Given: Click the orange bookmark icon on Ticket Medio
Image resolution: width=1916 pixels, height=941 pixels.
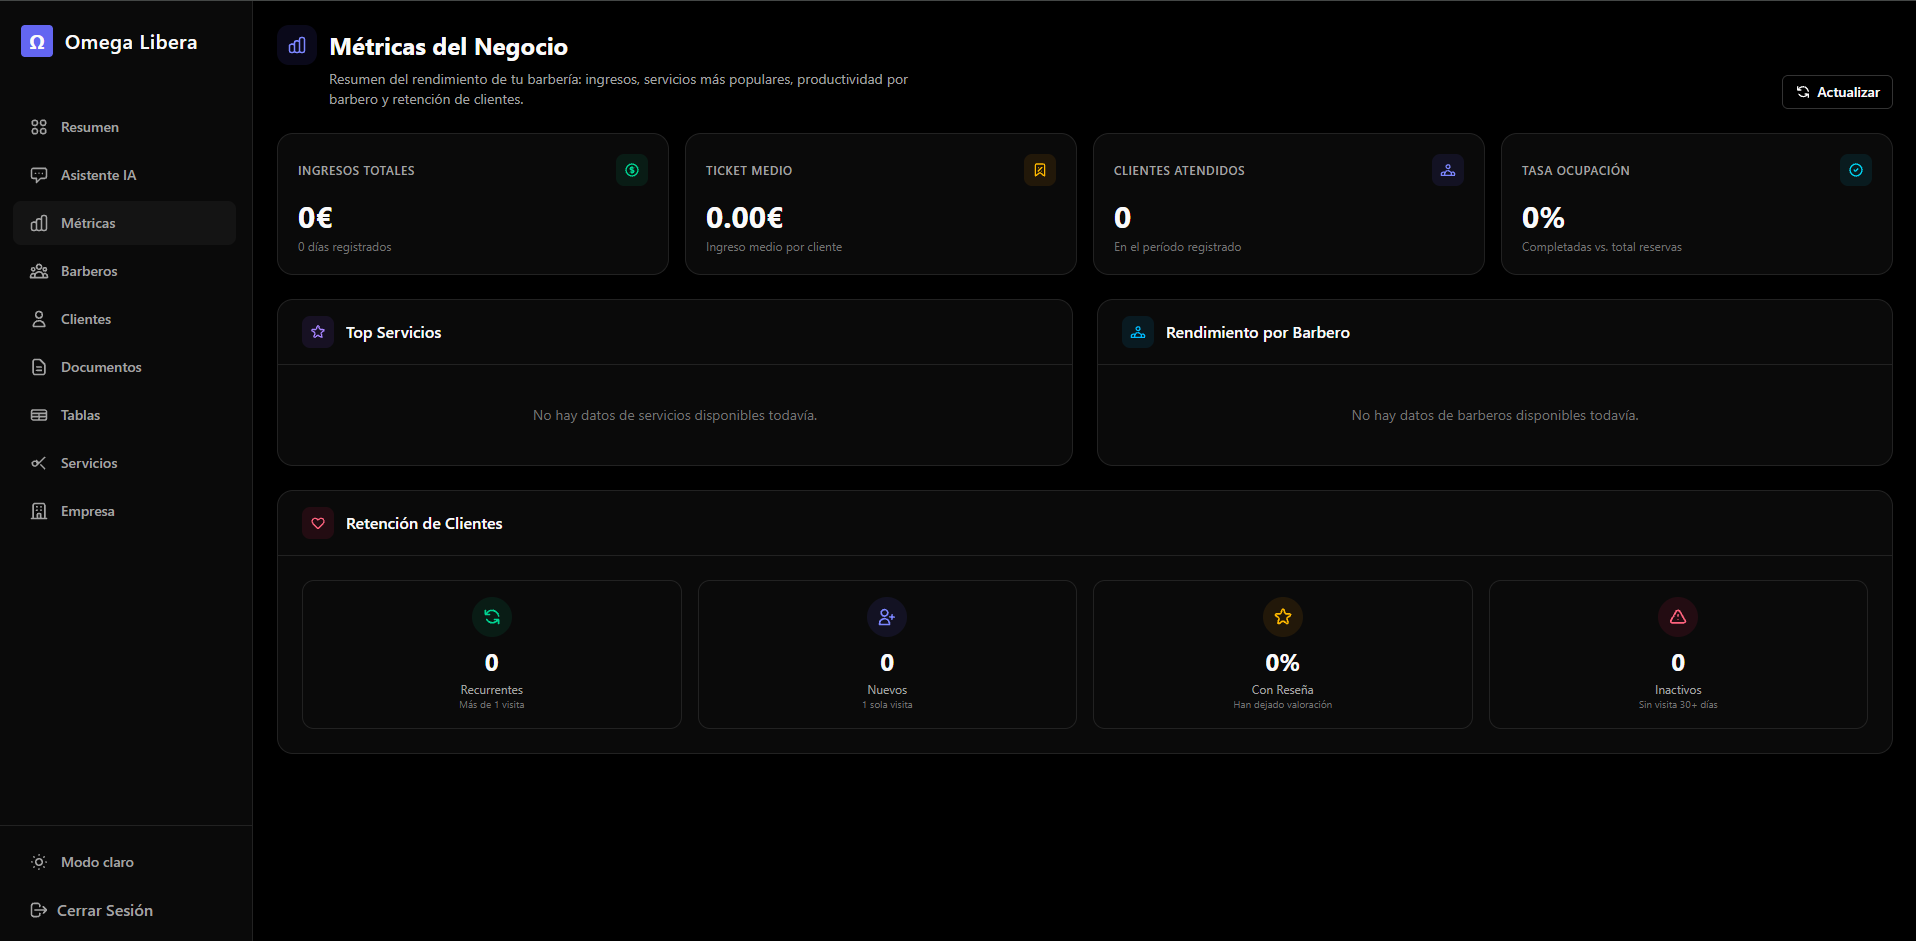Looking at the screenshot, I should [1040, 170].
